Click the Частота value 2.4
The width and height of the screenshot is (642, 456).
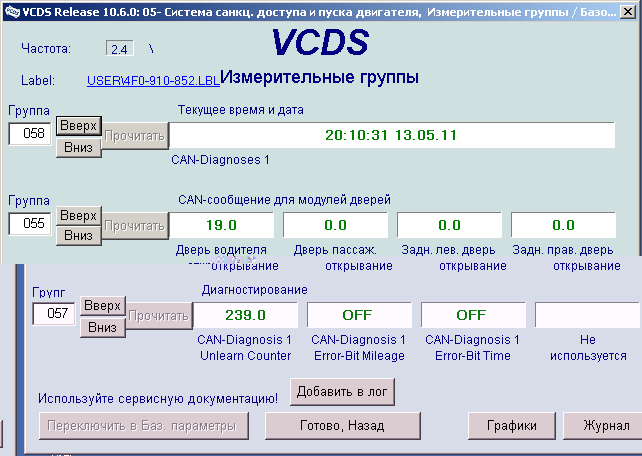coord(120,49)
